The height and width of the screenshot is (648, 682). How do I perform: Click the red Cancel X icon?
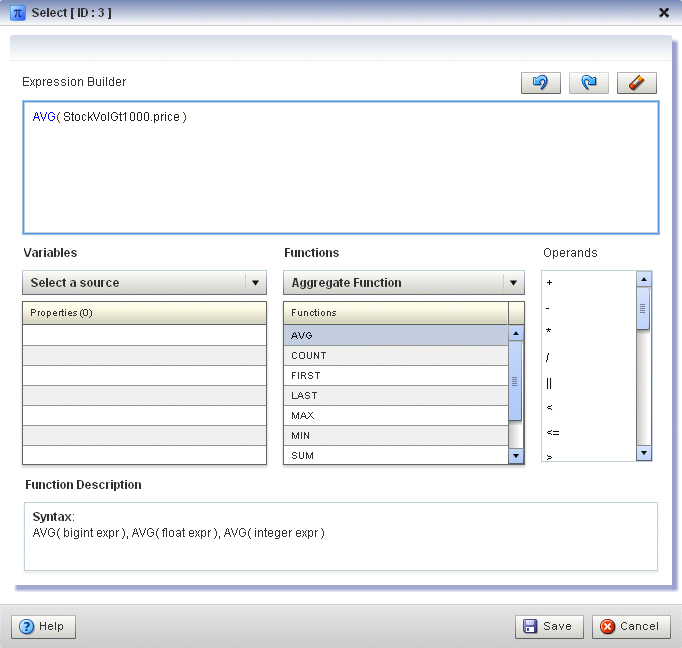[607, 626]
